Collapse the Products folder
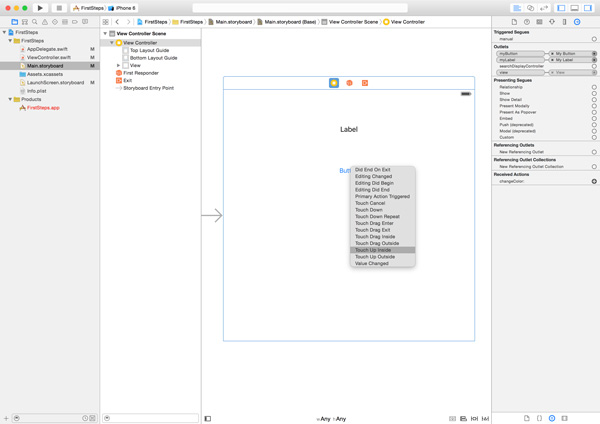Image resolution: width=600 pixels, height=424 pixels. (11, 99)
